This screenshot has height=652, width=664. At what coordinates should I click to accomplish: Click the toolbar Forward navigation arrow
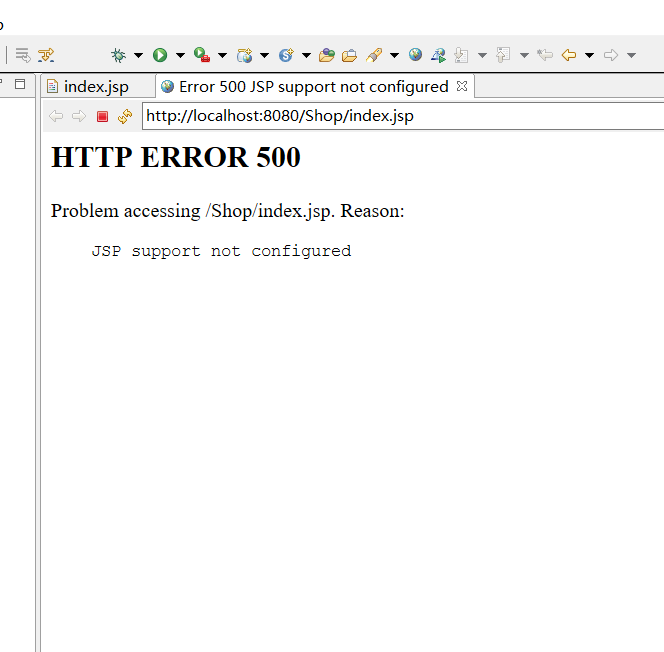pos(611,55)
